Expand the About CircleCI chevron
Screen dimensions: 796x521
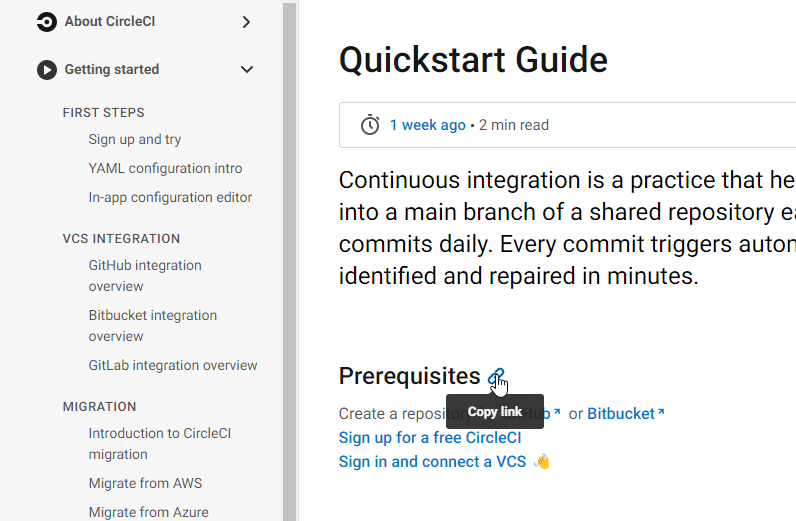click(246, 22)
